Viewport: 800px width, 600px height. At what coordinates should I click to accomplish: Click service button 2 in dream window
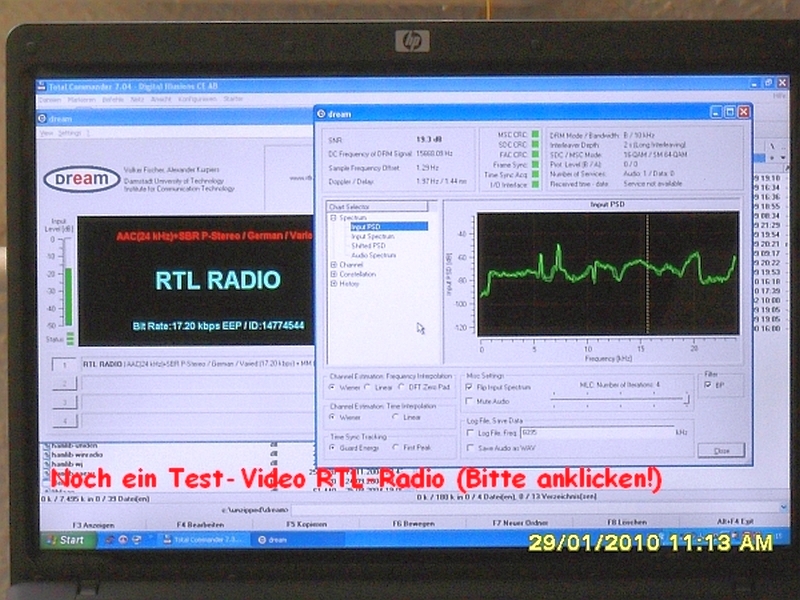(64, 383)
